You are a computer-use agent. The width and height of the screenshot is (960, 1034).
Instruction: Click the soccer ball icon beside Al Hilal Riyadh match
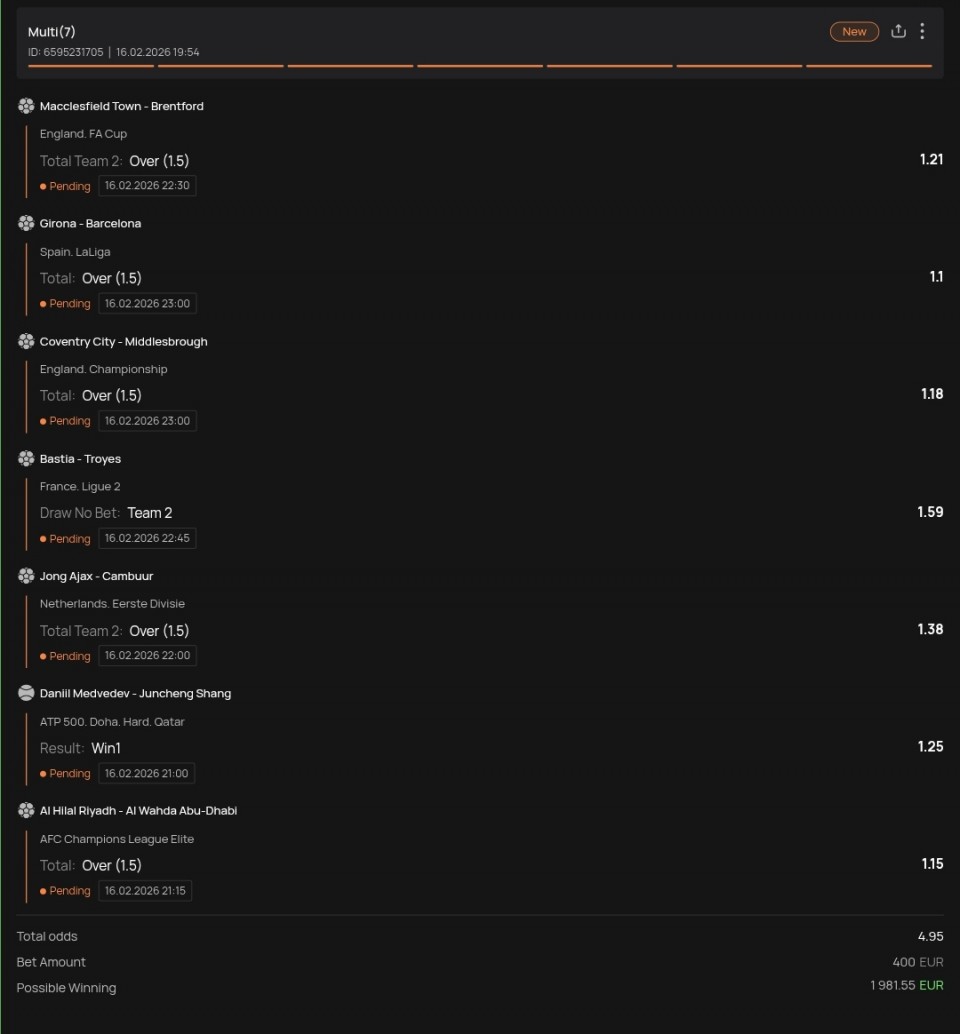pyautogui.click(x=26, y=810)
